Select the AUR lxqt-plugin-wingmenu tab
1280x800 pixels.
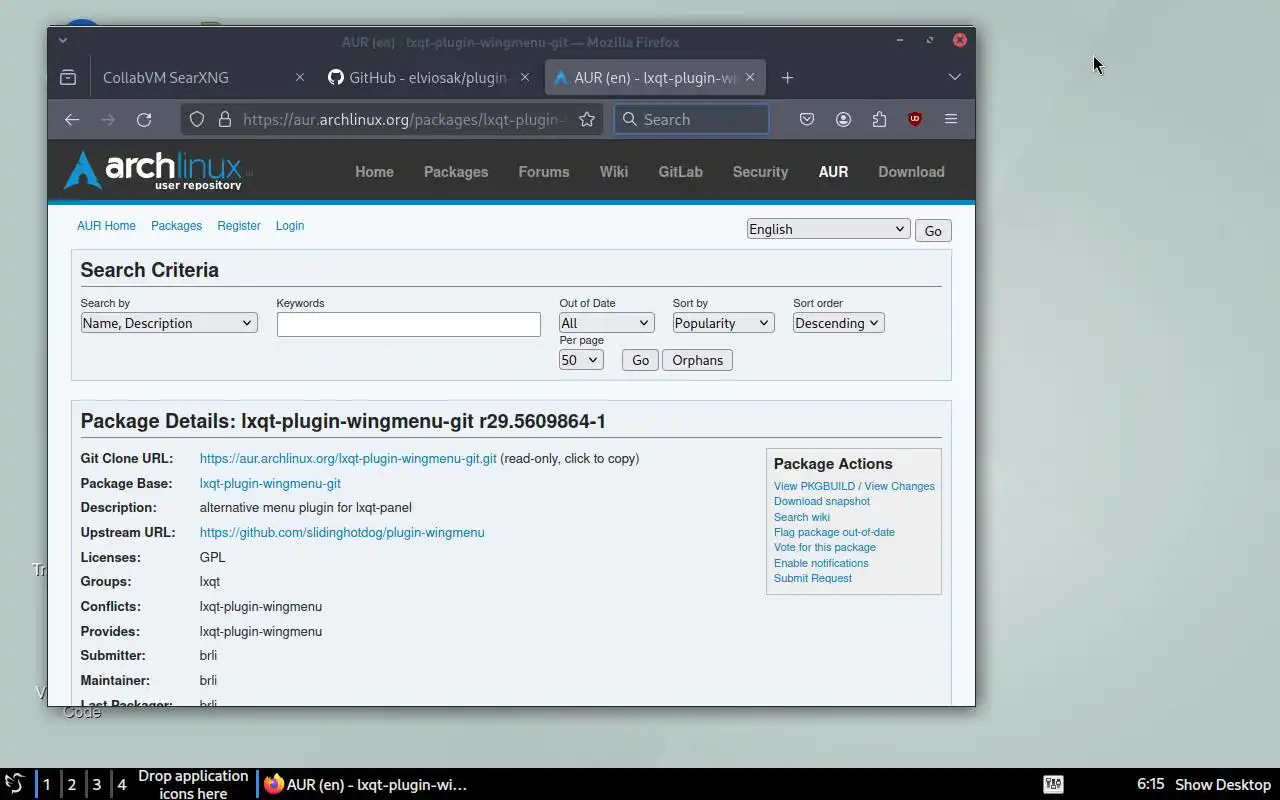click(x=655, y=77)
